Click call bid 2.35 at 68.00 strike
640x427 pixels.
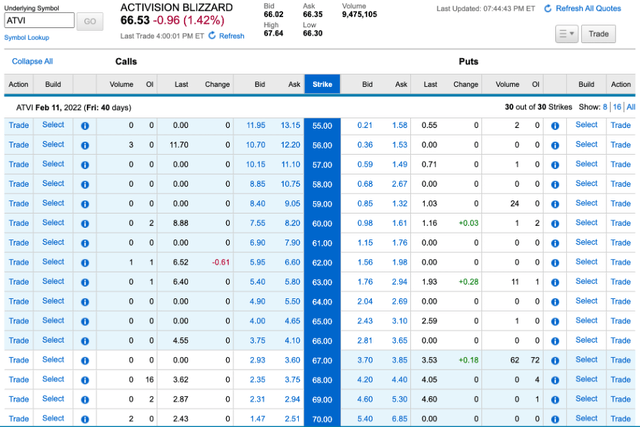pos(258,380)
